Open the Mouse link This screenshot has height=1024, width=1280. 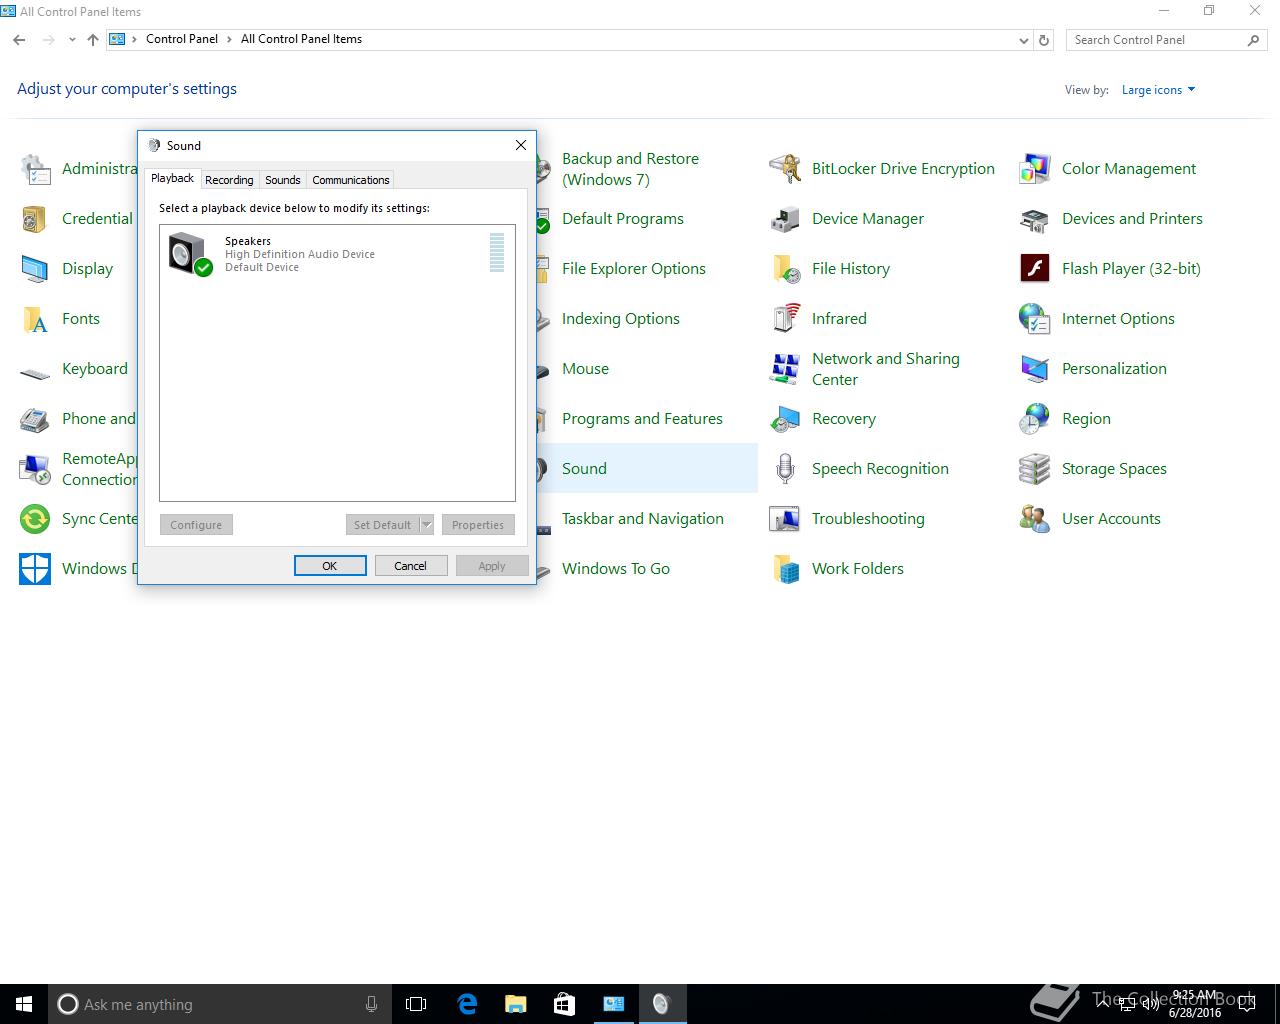coord(585,369)
